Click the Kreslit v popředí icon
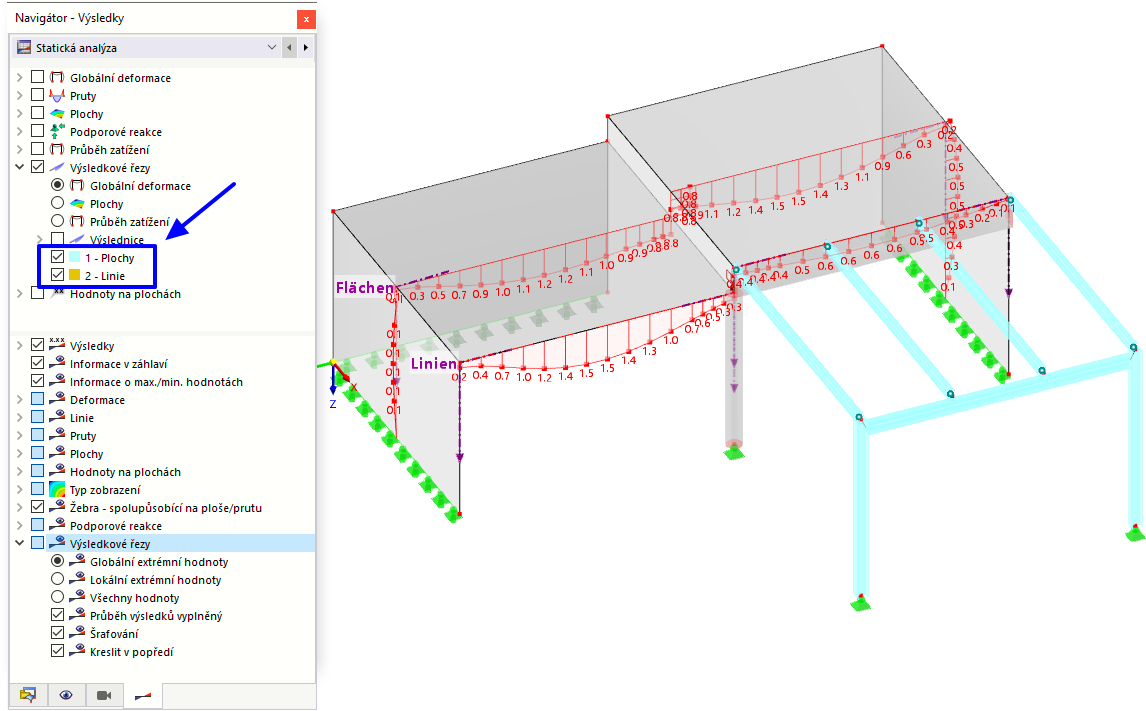 tap(77, 650)
